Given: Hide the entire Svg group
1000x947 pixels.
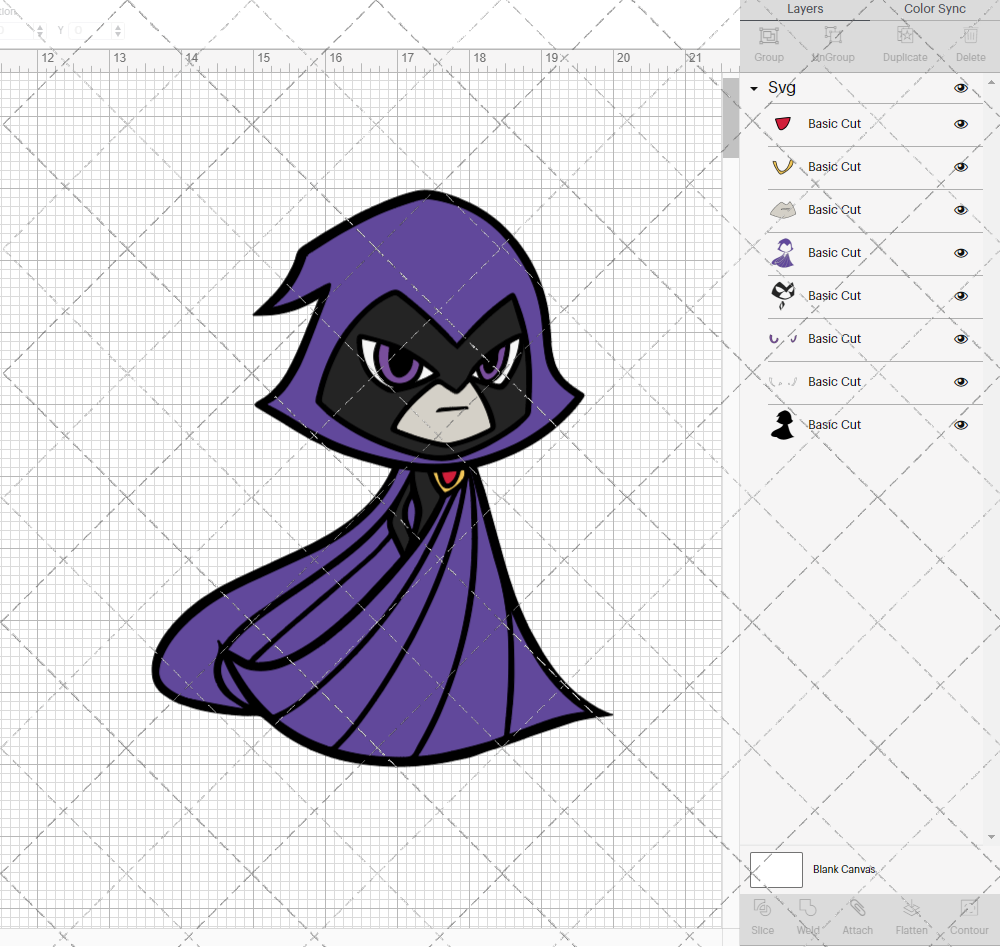Looking at the screenshot, I should 960,88.
